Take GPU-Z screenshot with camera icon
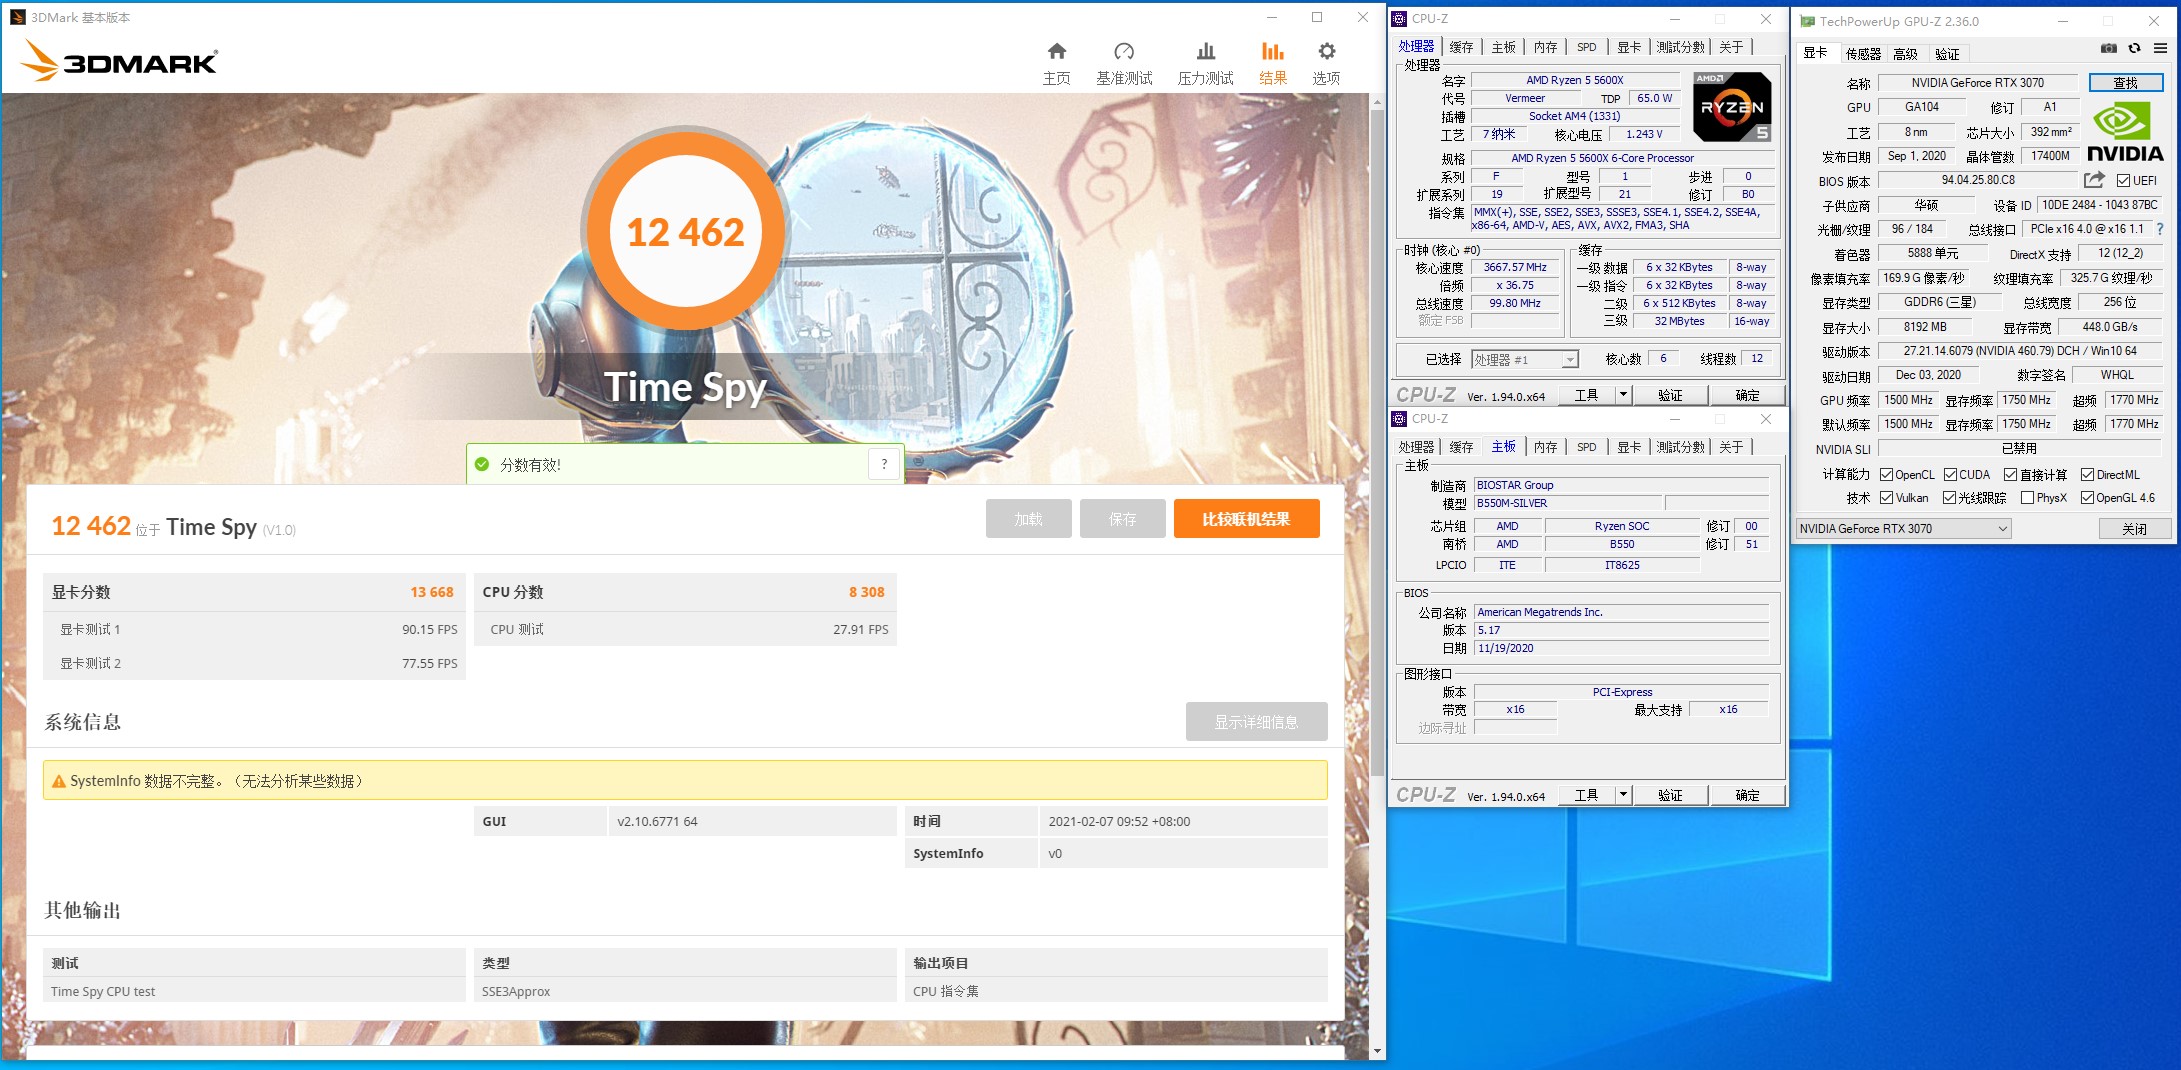The height and width of the screenshot is (1070, 2181). (x=2108, y=48)
